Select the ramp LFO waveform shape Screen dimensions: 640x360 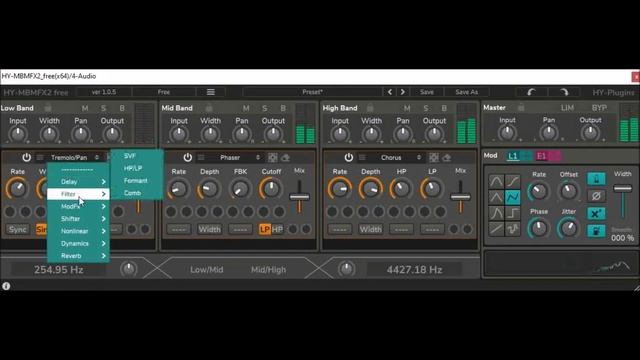click(496, 229)
